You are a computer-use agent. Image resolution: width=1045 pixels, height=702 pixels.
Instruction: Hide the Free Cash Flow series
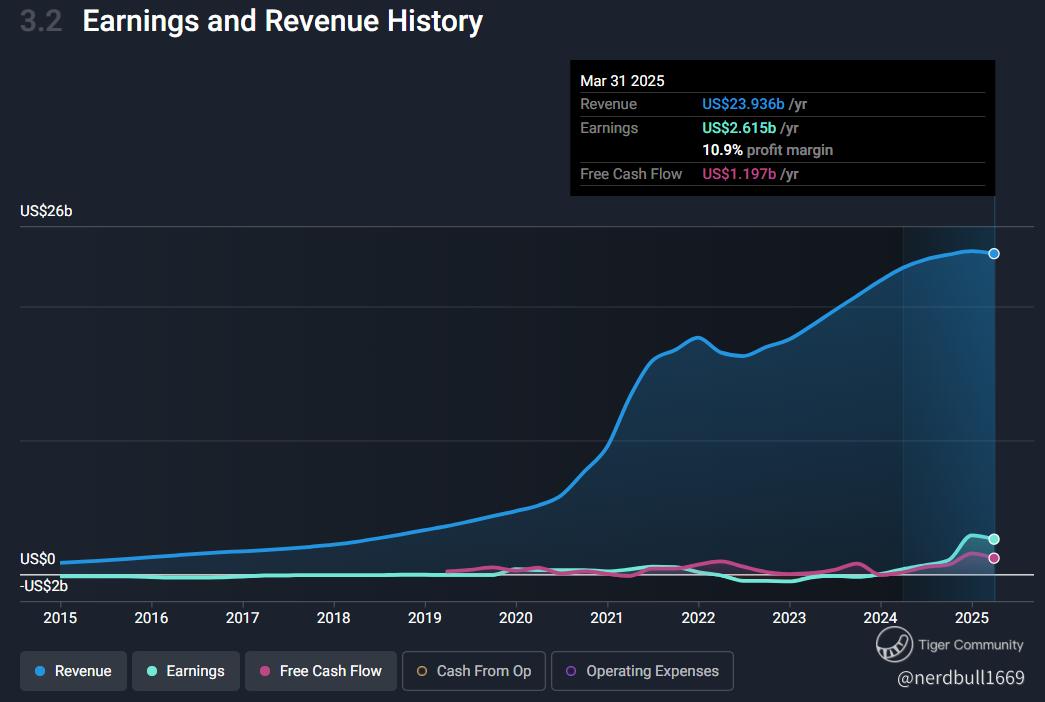pyautogui.click(x=320, y=671)
